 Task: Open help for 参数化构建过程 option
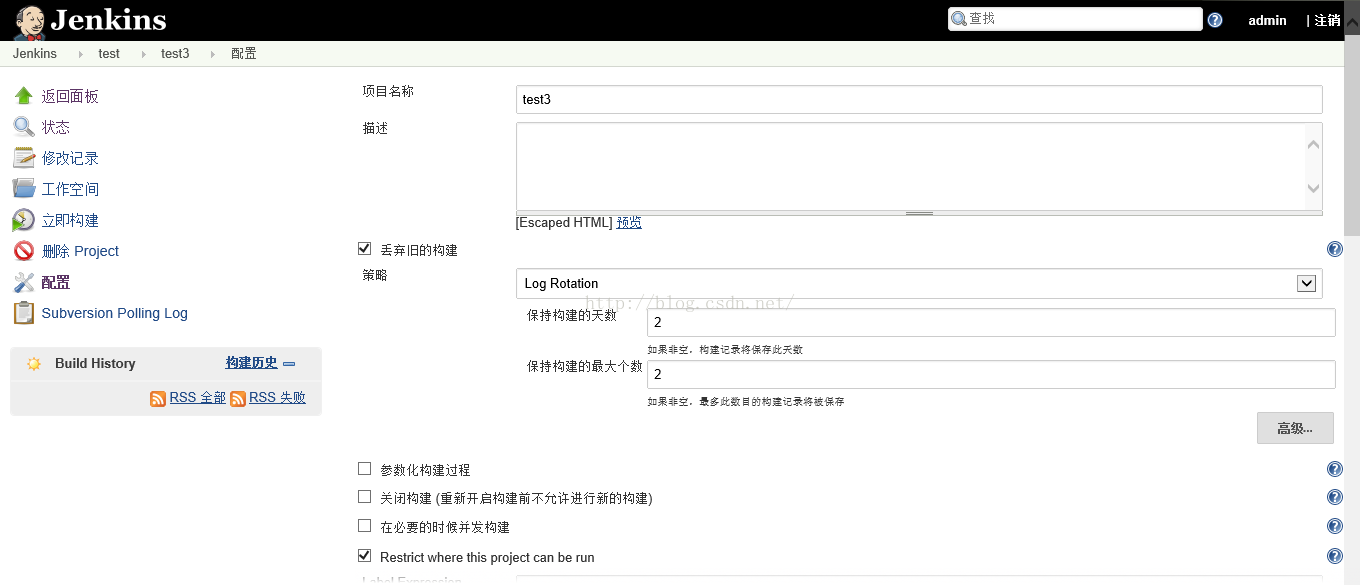[1335, 469]
